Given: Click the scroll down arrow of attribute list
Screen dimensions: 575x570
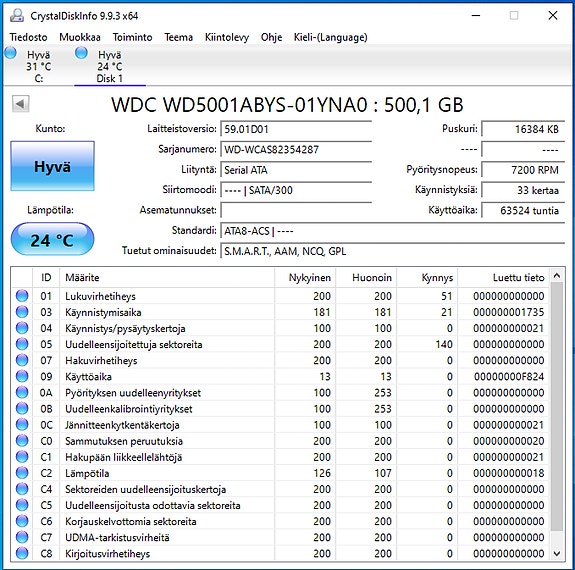Looking at the screenshot, I should [x=557, y=553].
